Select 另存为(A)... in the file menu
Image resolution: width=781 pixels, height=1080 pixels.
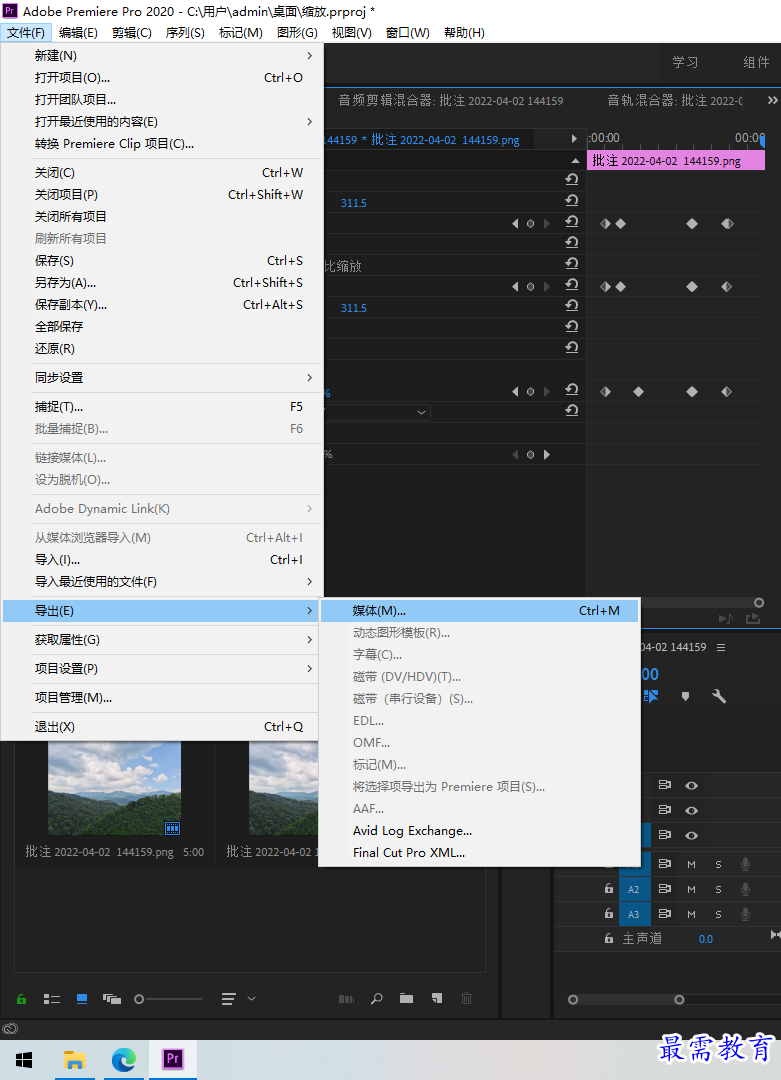pyautogui.click(x=163, y=282)
